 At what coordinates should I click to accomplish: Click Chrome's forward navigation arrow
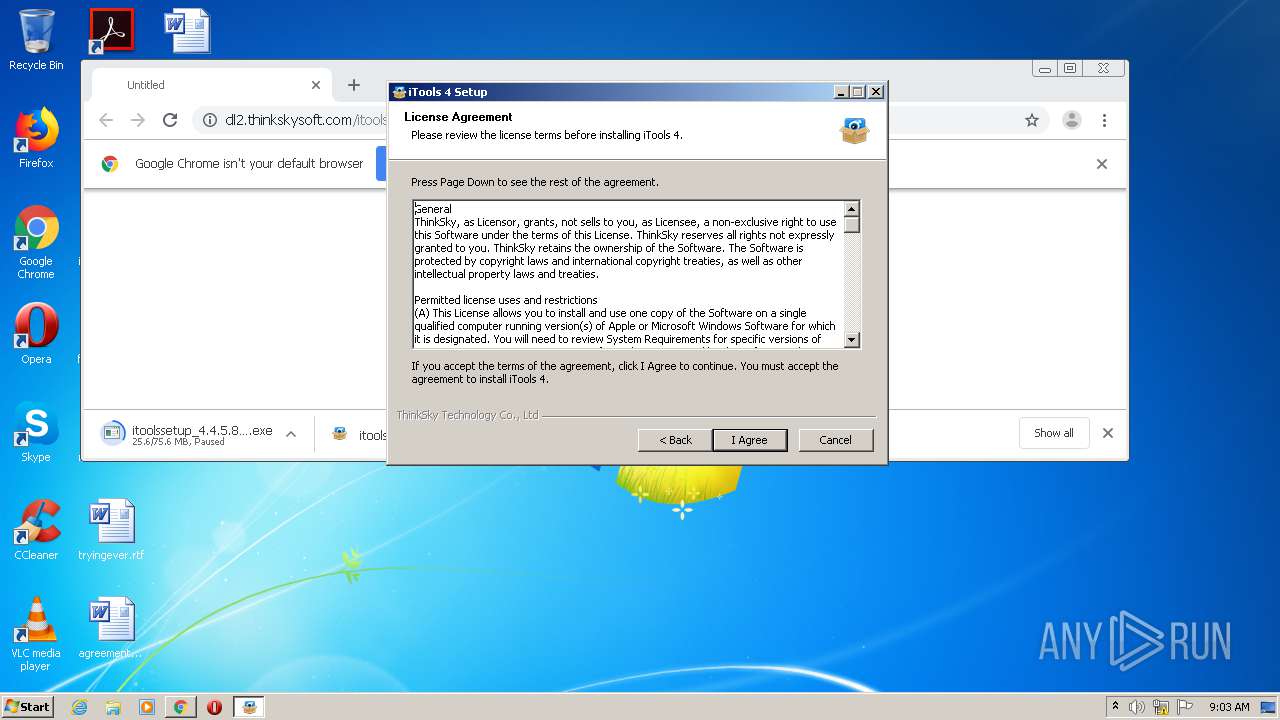[x=138, y=120]
